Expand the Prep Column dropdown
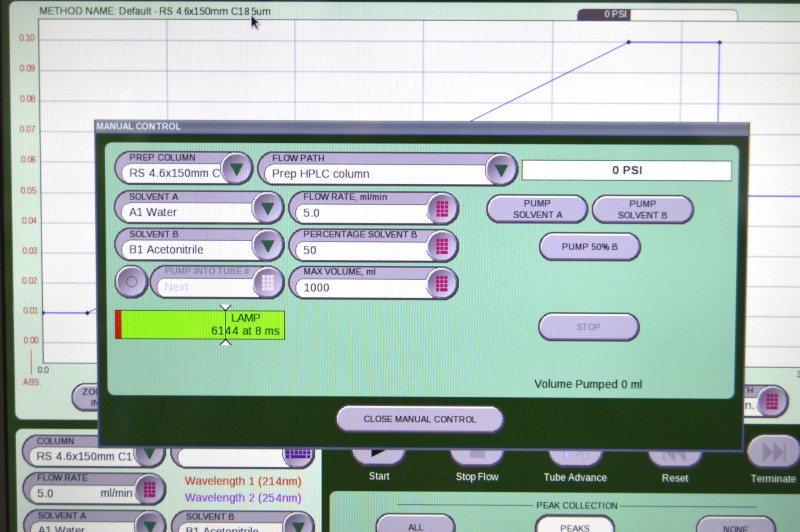The width and height of the screenshot is (800, 532). 236,170
